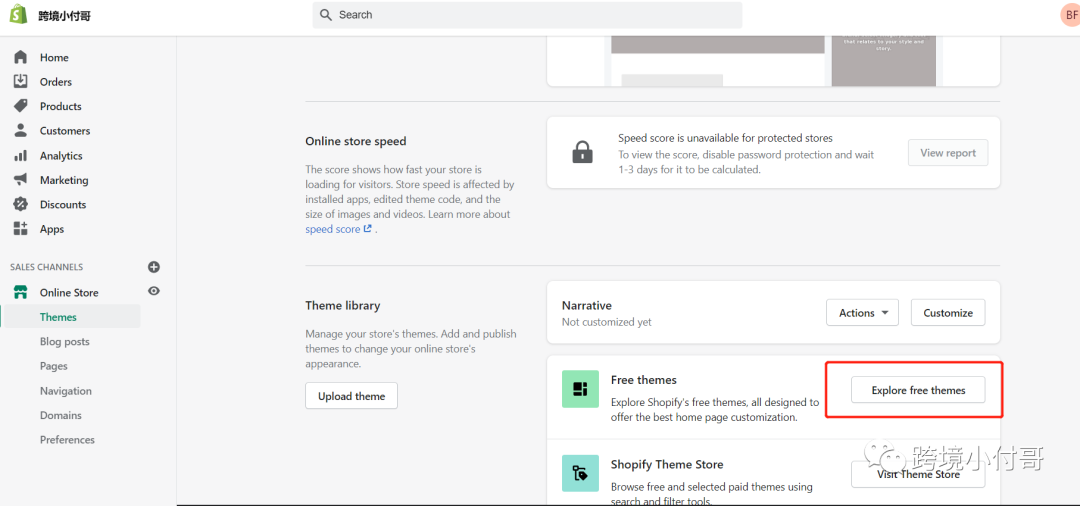This screenshot has width=1080, height=506.
Task: Click the Upload theme button
Action: [351, 396]
